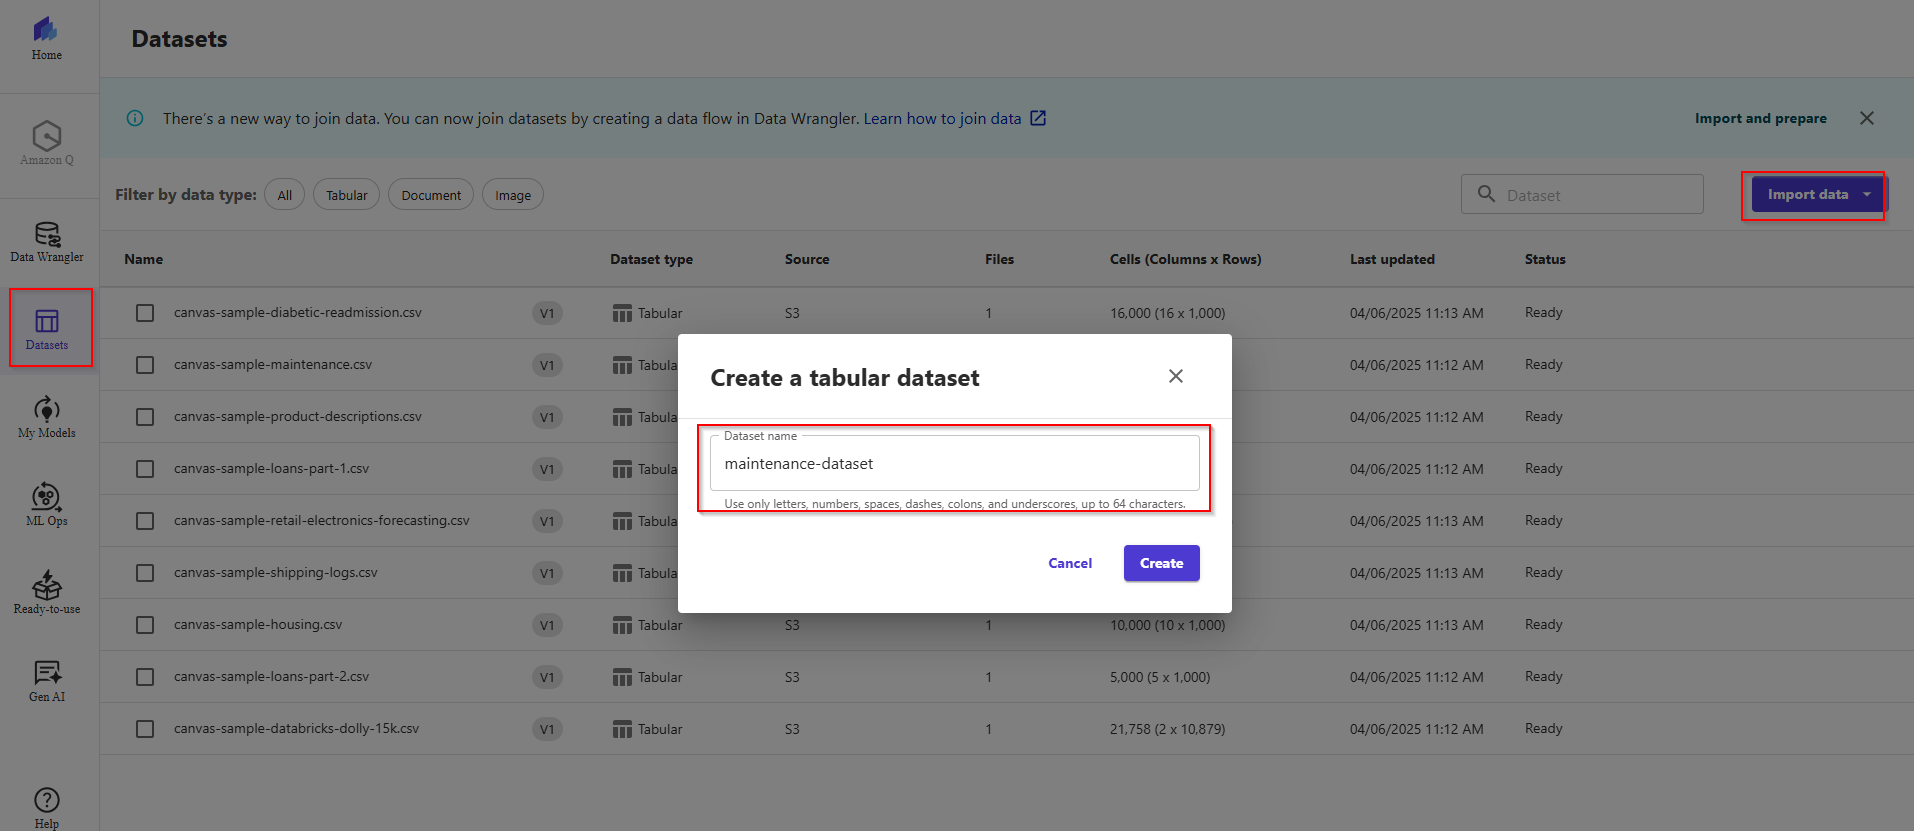
Task: Check the canvas-sample-diabetic-readmission.csv checkbox
Action: coord(145,313)
